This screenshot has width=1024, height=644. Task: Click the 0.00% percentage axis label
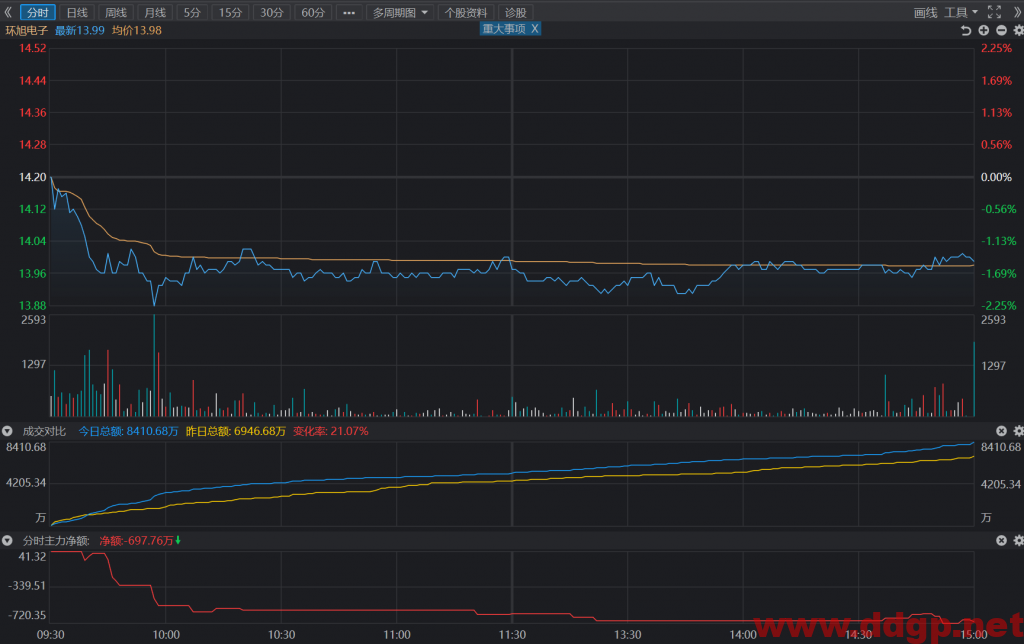point(997,177)
